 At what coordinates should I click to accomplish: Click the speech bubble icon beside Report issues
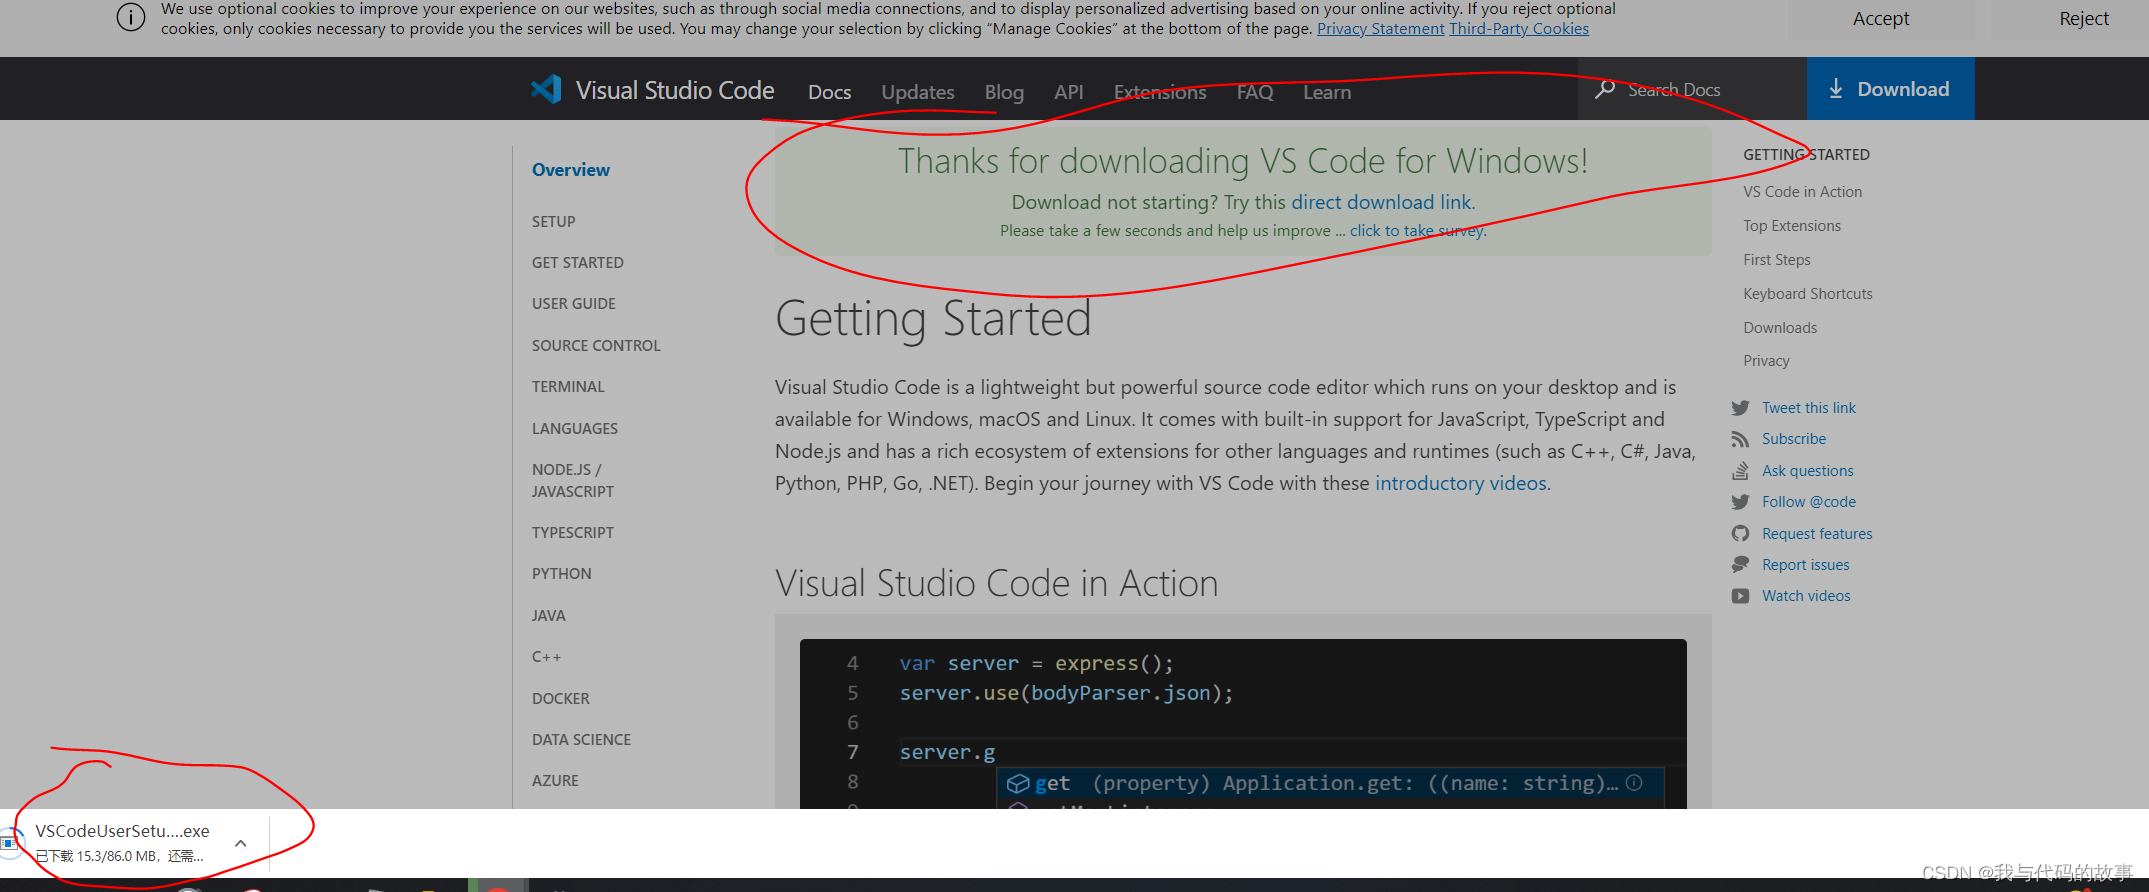(x=1741, y=565)
